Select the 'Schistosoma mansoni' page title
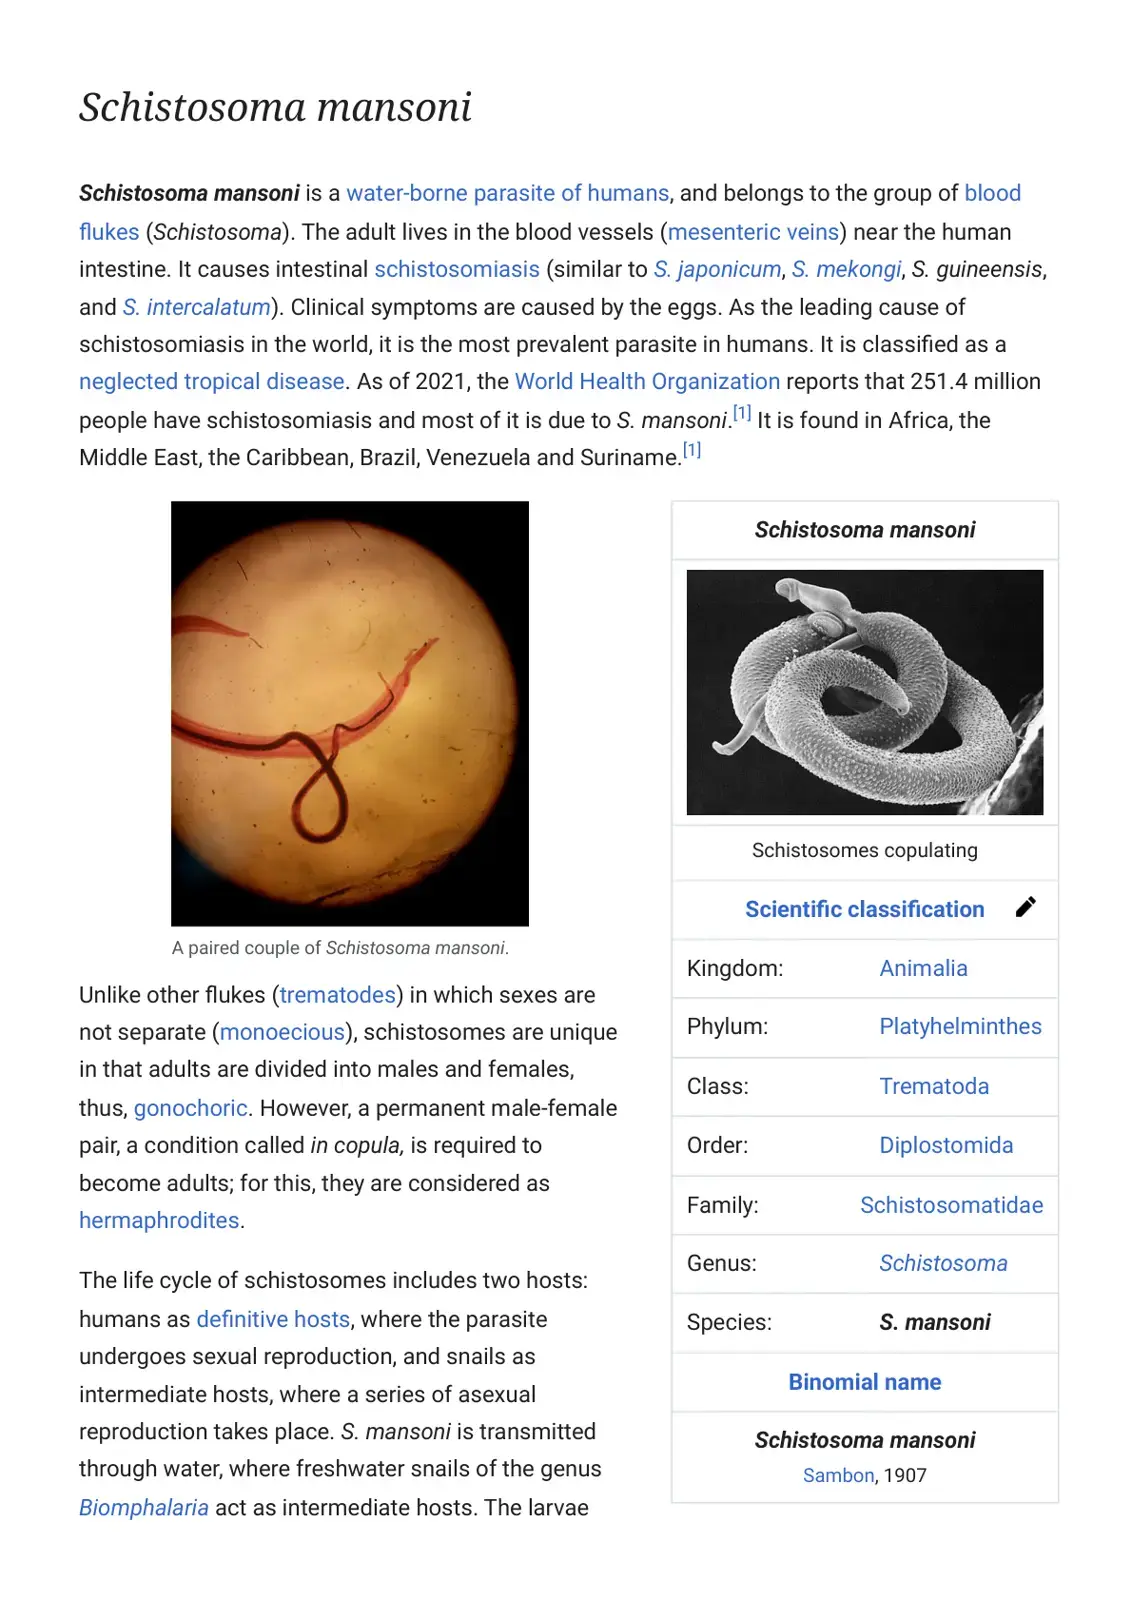Image resolution: width=1132 pixels, height=1600 pixels. tap(275, 107)
